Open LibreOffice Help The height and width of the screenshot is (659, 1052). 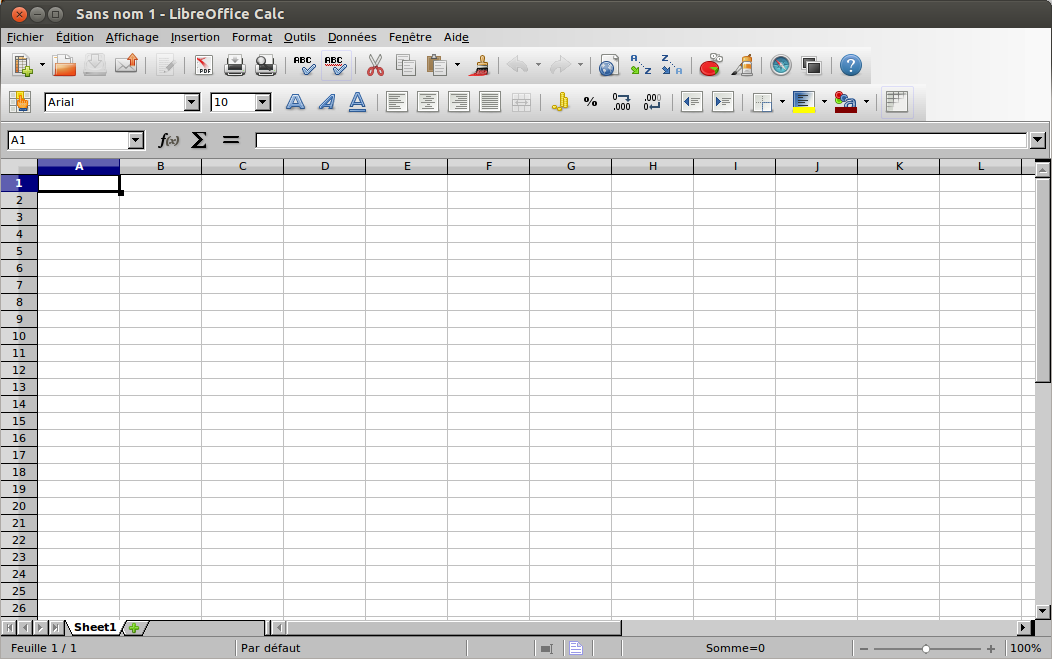pos(849,65)
